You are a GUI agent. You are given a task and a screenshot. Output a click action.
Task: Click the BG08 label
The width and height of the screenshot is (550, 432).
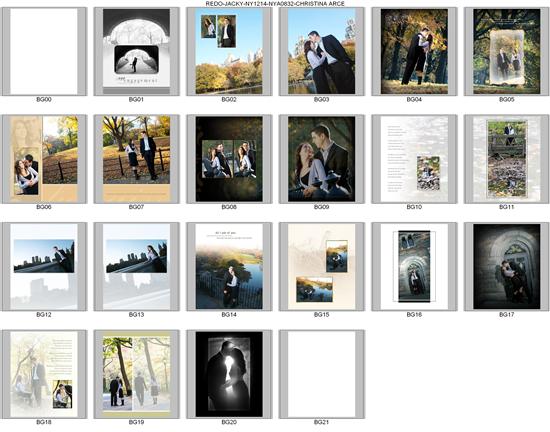229,207
